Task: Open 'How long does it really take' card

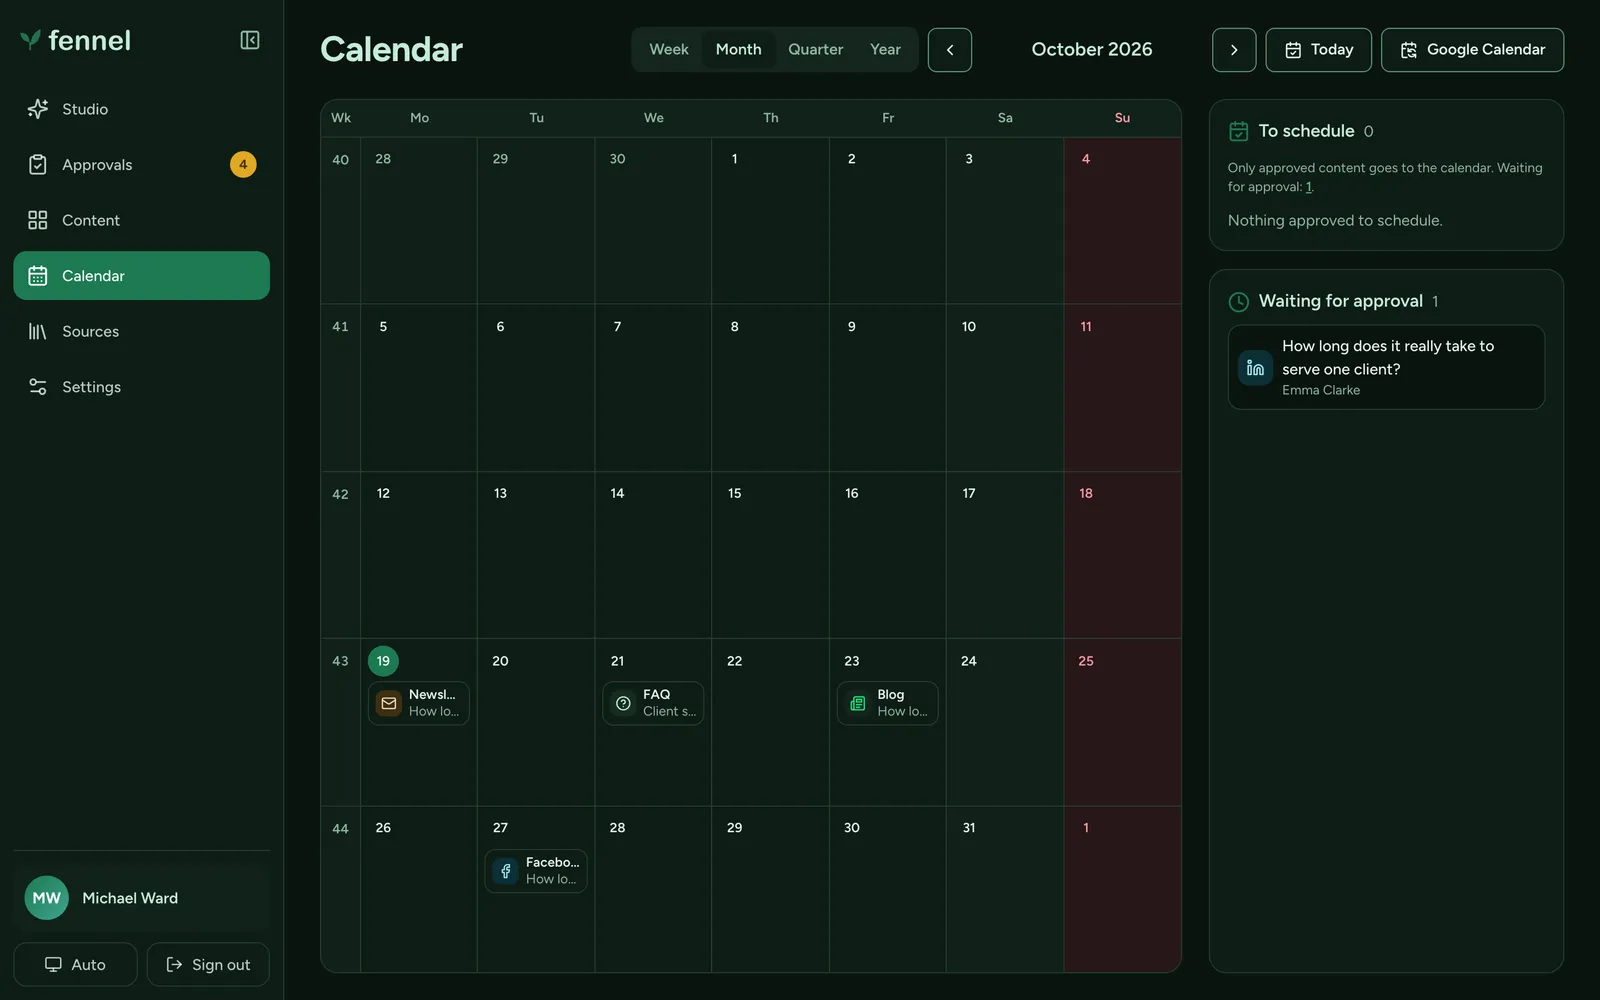Action: point(1386,367)
